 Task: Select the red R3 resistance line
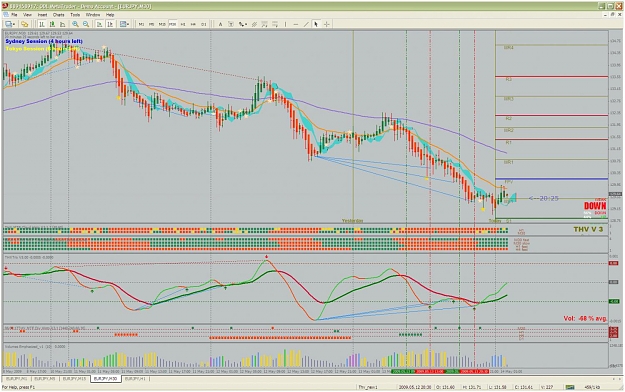tap(552, 77)
